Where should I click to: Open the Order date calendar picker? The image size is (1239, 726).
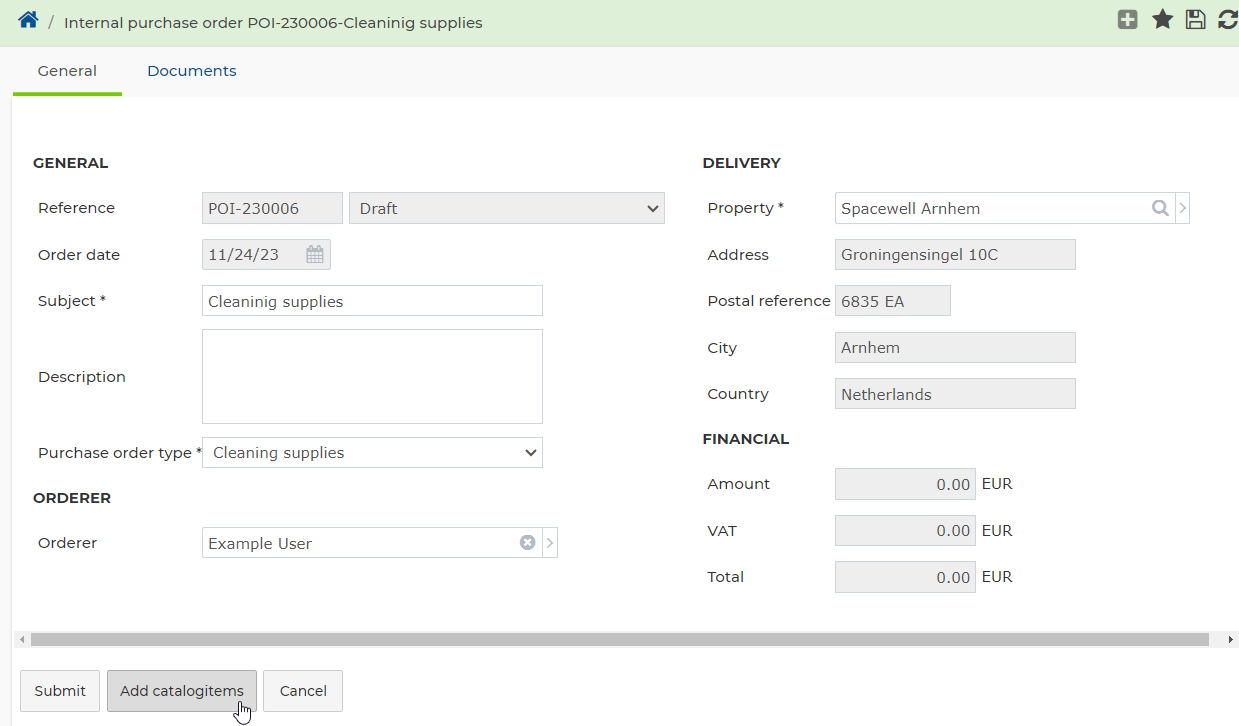click(315, 255)
